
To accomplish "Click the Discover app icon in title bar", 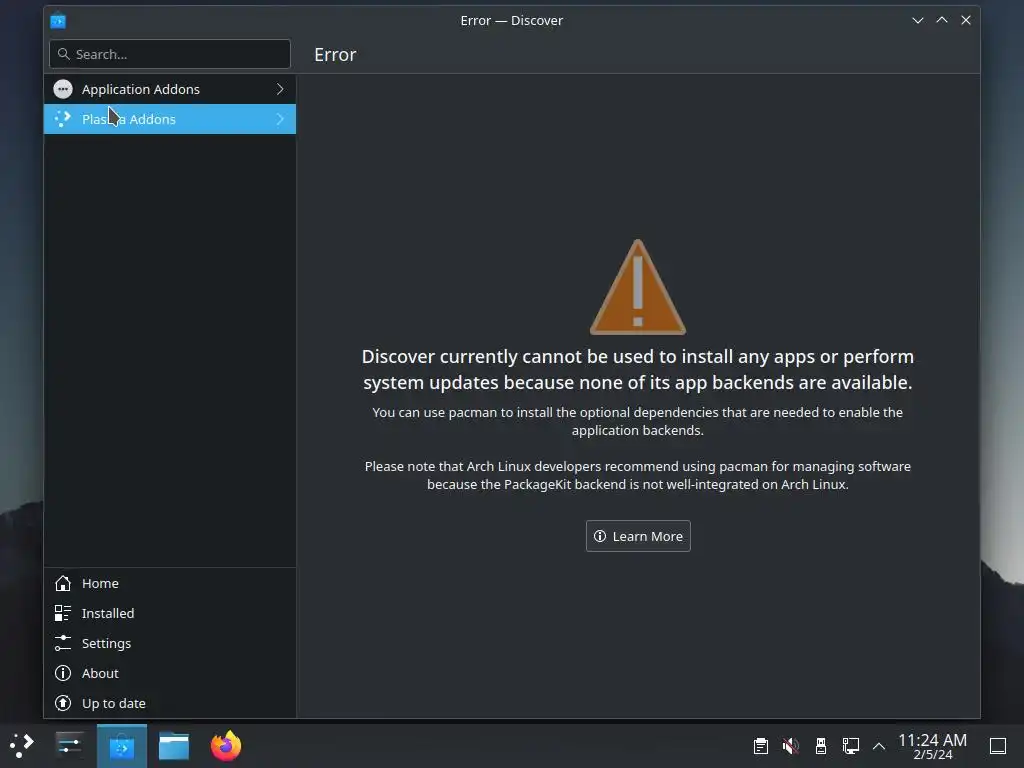I will (58, 21).
